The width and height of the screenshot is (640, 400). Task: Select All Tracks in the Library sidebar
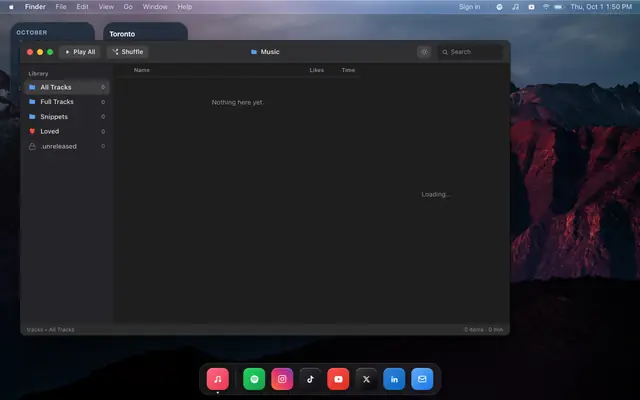tap(67, 87)
